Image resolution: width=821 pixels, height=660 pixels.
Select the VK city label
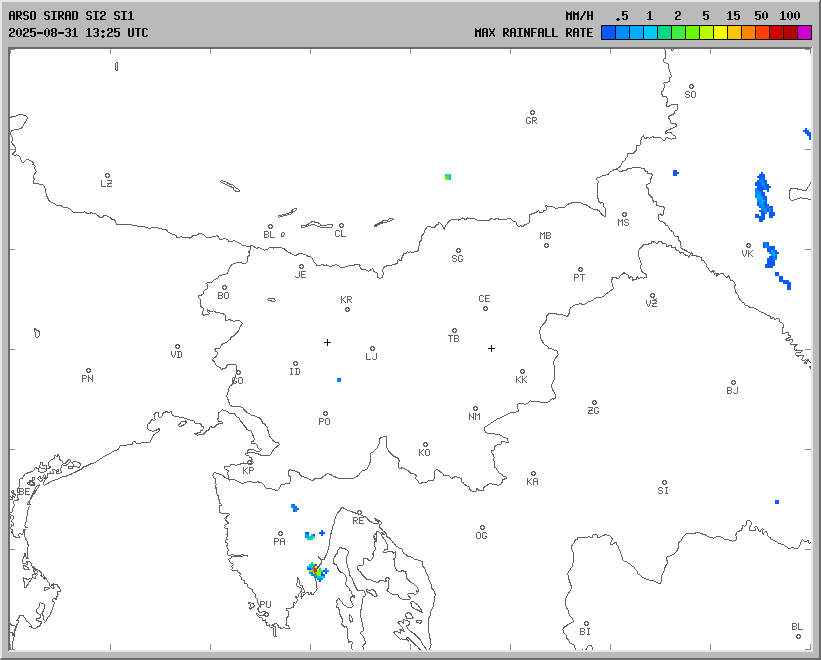748,254
